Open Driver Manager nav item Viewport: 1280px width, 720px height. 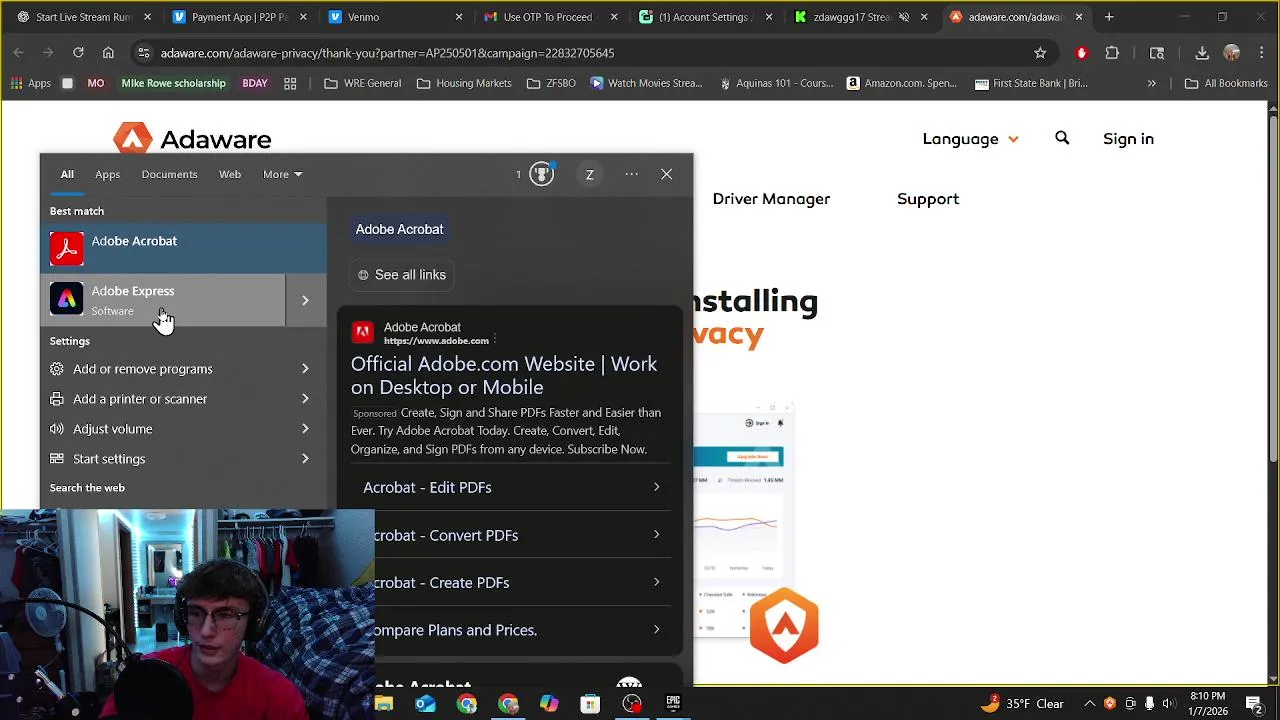click(771, 199)
